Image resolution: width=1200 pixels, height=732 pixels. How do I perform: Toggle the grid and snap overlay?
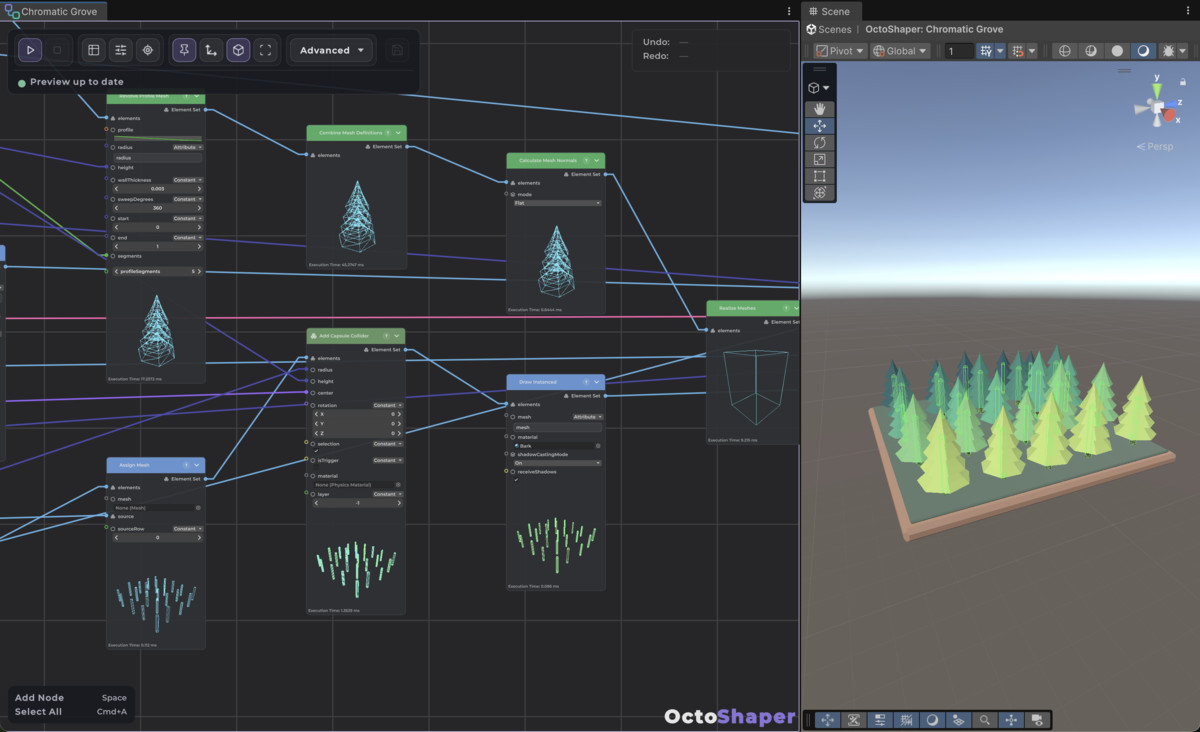pos(906,720)
